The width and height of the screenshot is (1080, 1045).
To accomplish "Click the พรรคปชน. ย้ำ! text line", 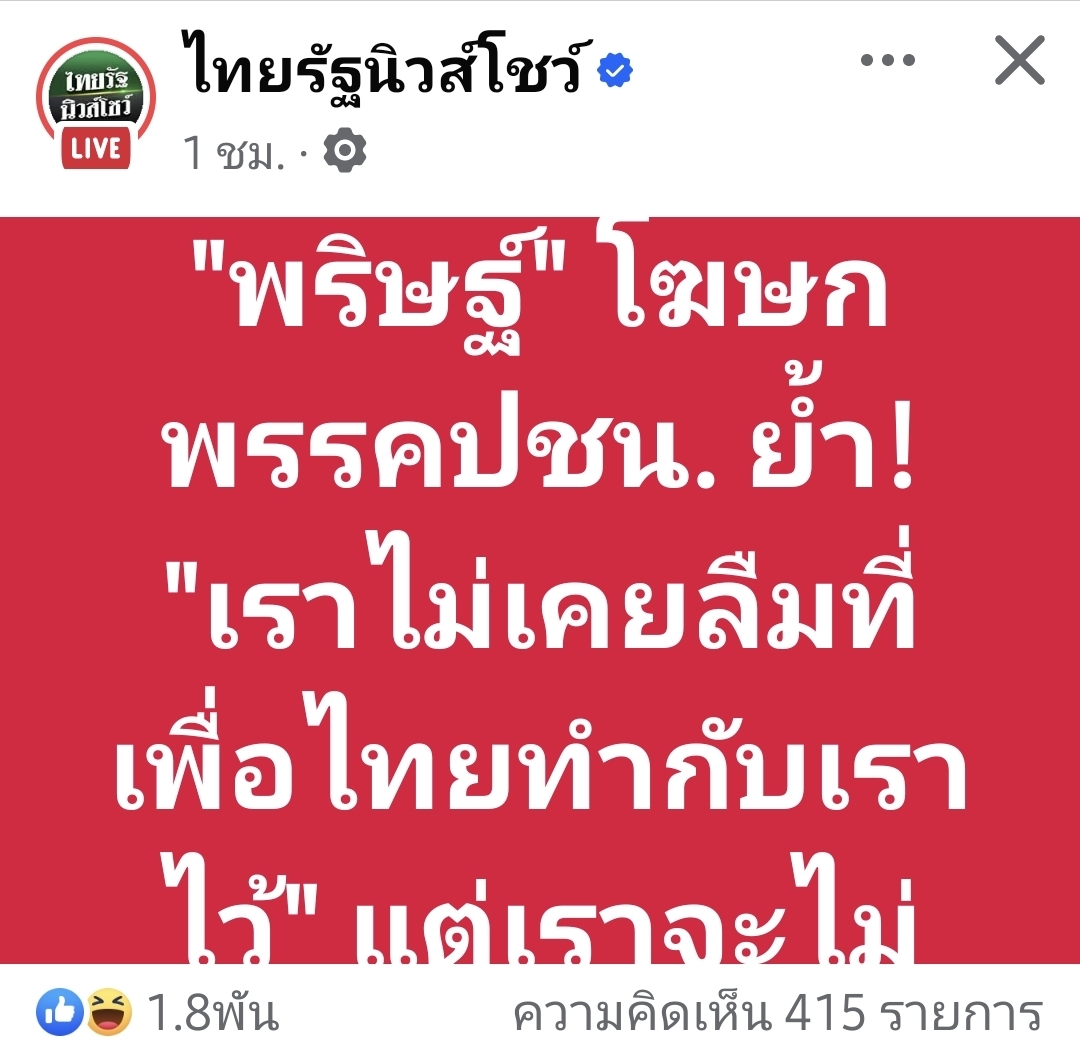I will 540,437.
